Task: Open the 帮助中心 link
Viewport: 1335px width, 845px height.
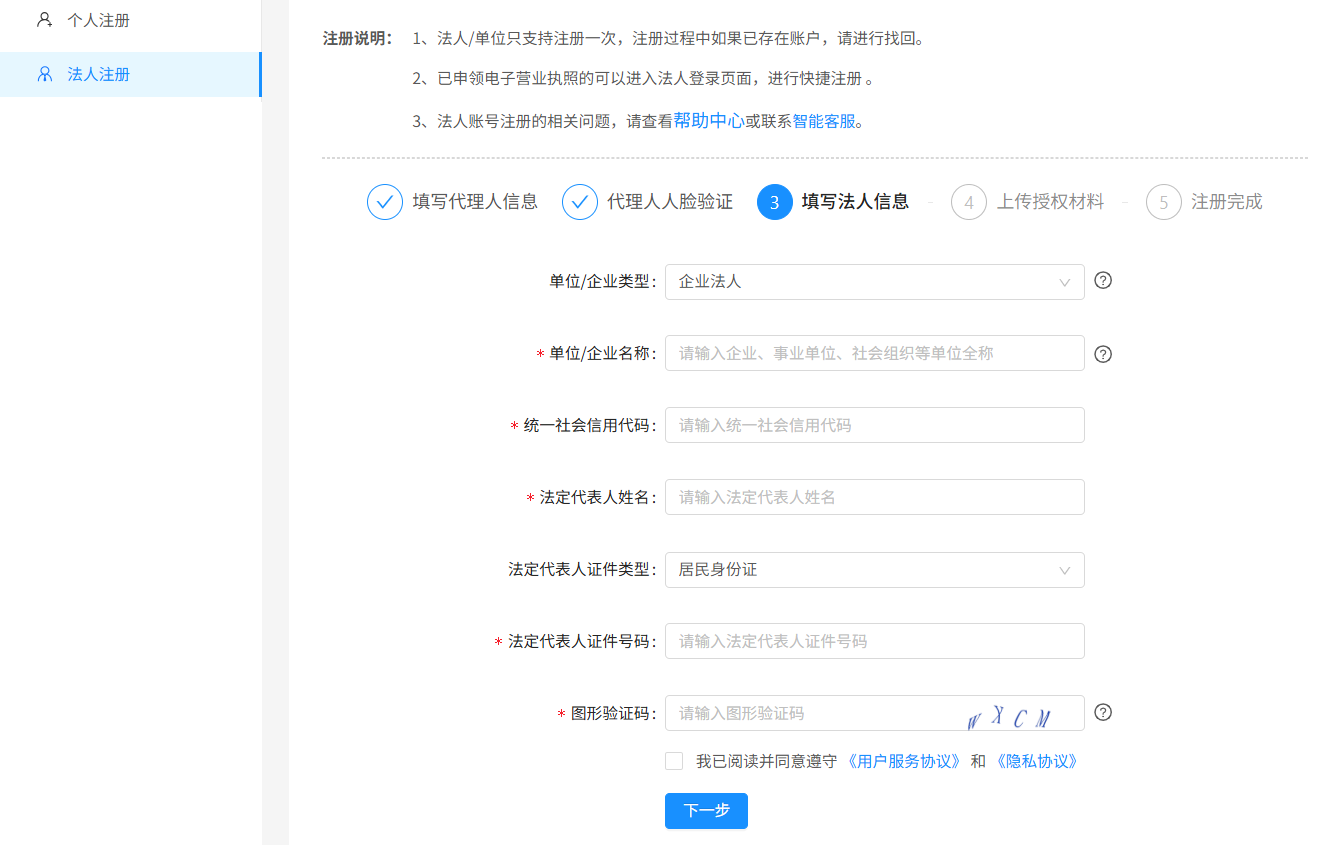Action: pyautogui.click(x=708, y=121)
